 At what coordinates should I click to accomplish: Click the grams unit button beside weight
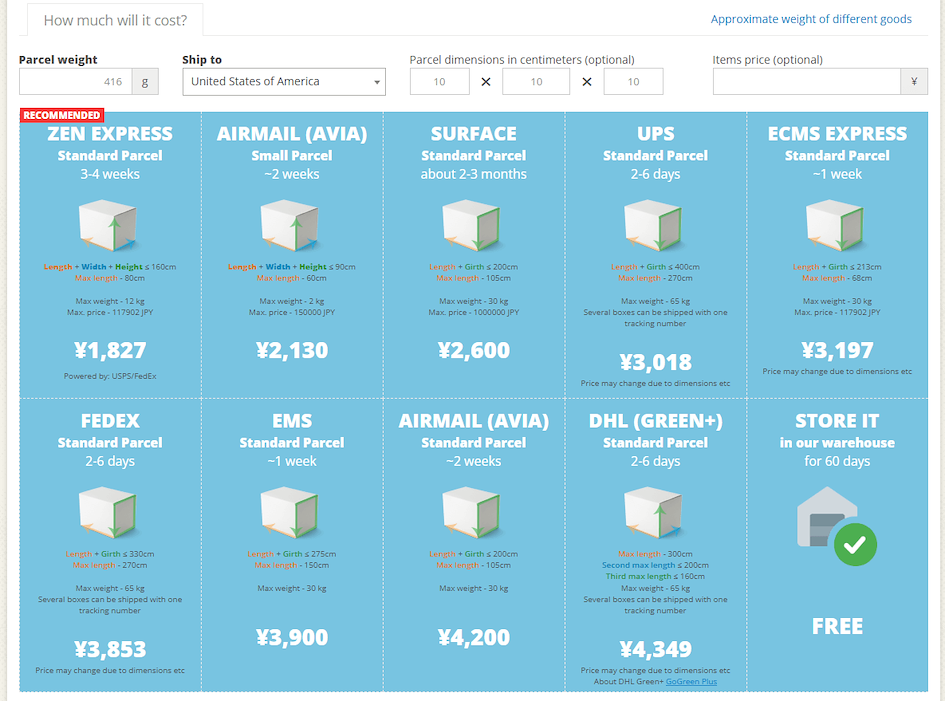coord(145,82)
